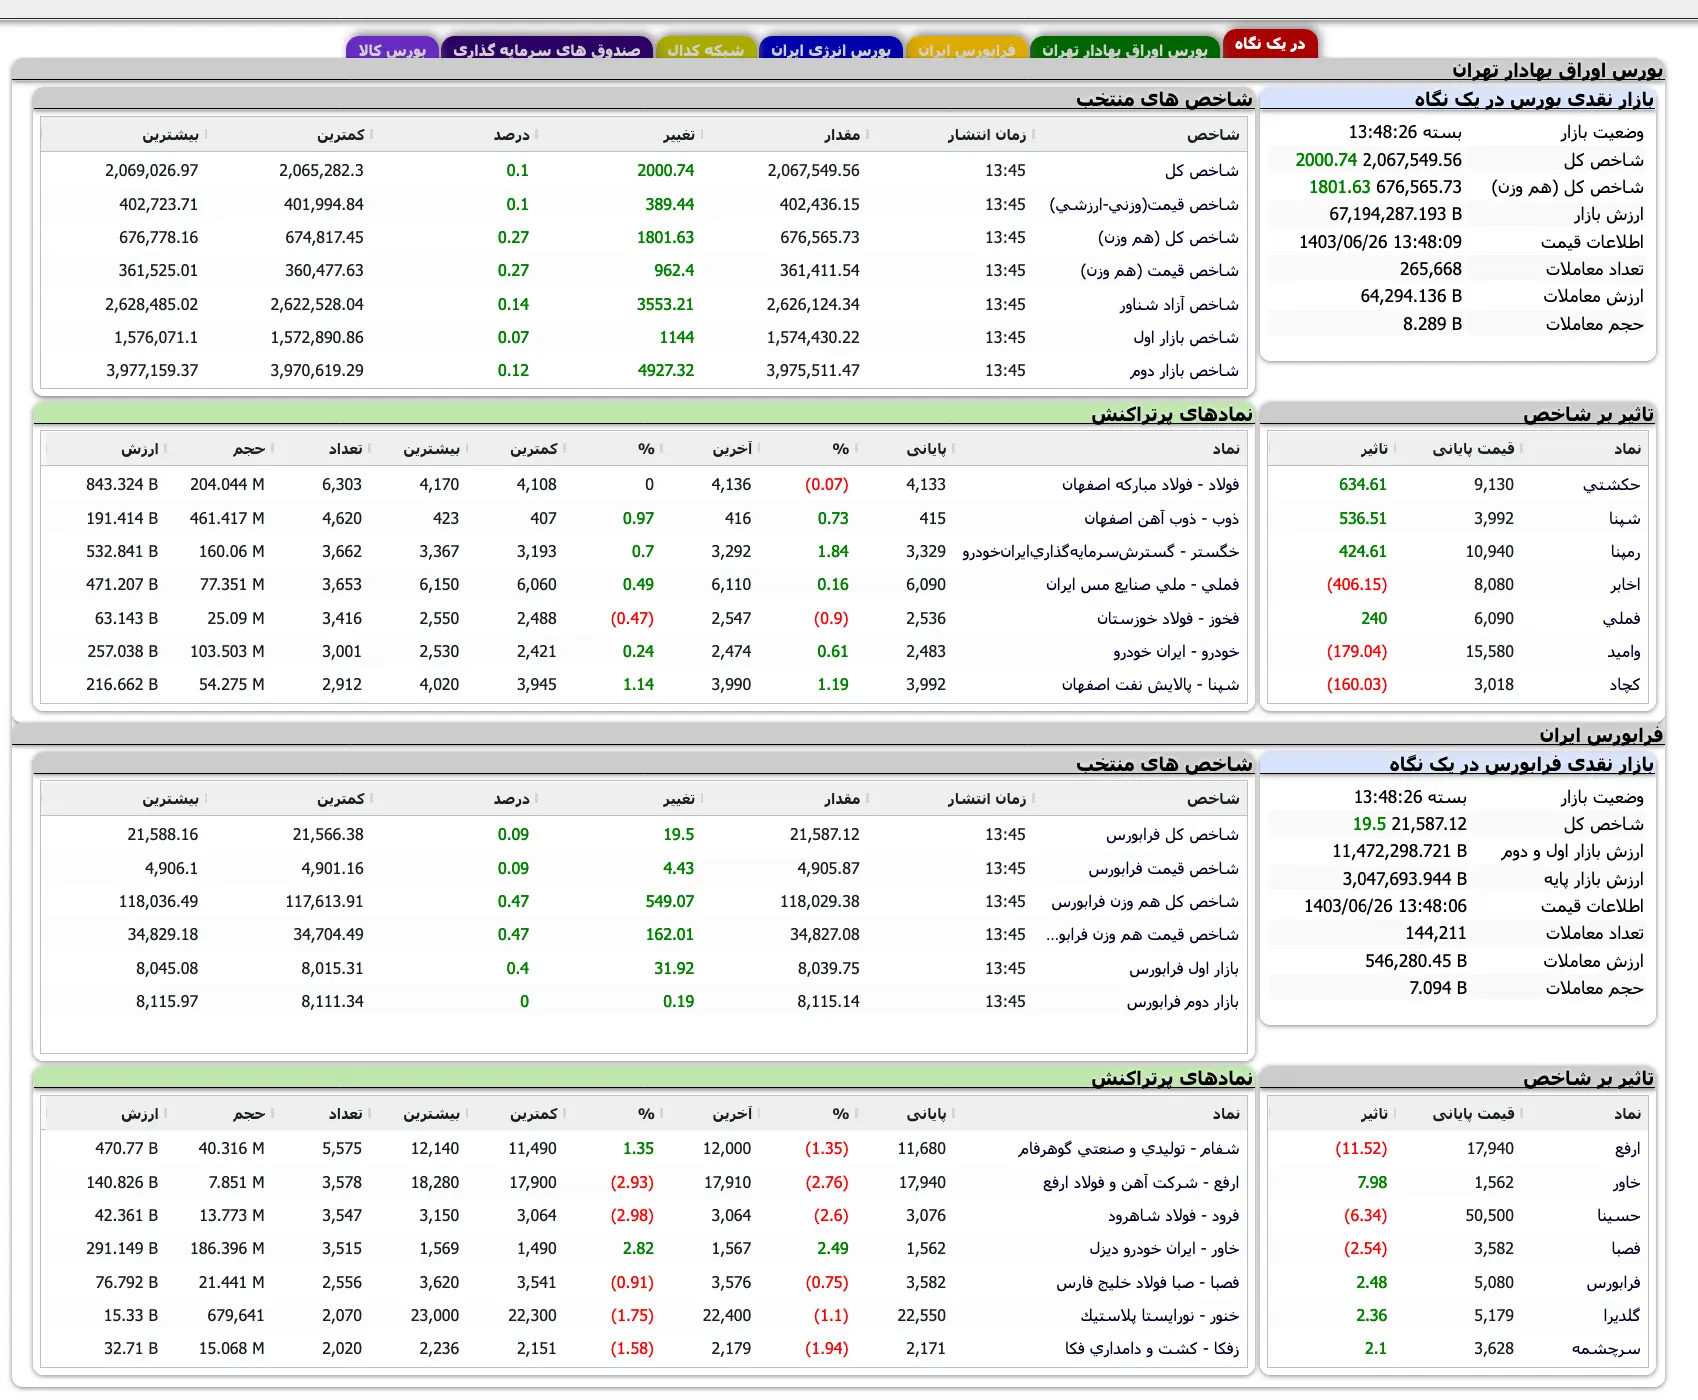Screen dimensions: 1698x1400
Task: Open the purple 'بورس کالا' tab
Action: [x=392, y=50]
